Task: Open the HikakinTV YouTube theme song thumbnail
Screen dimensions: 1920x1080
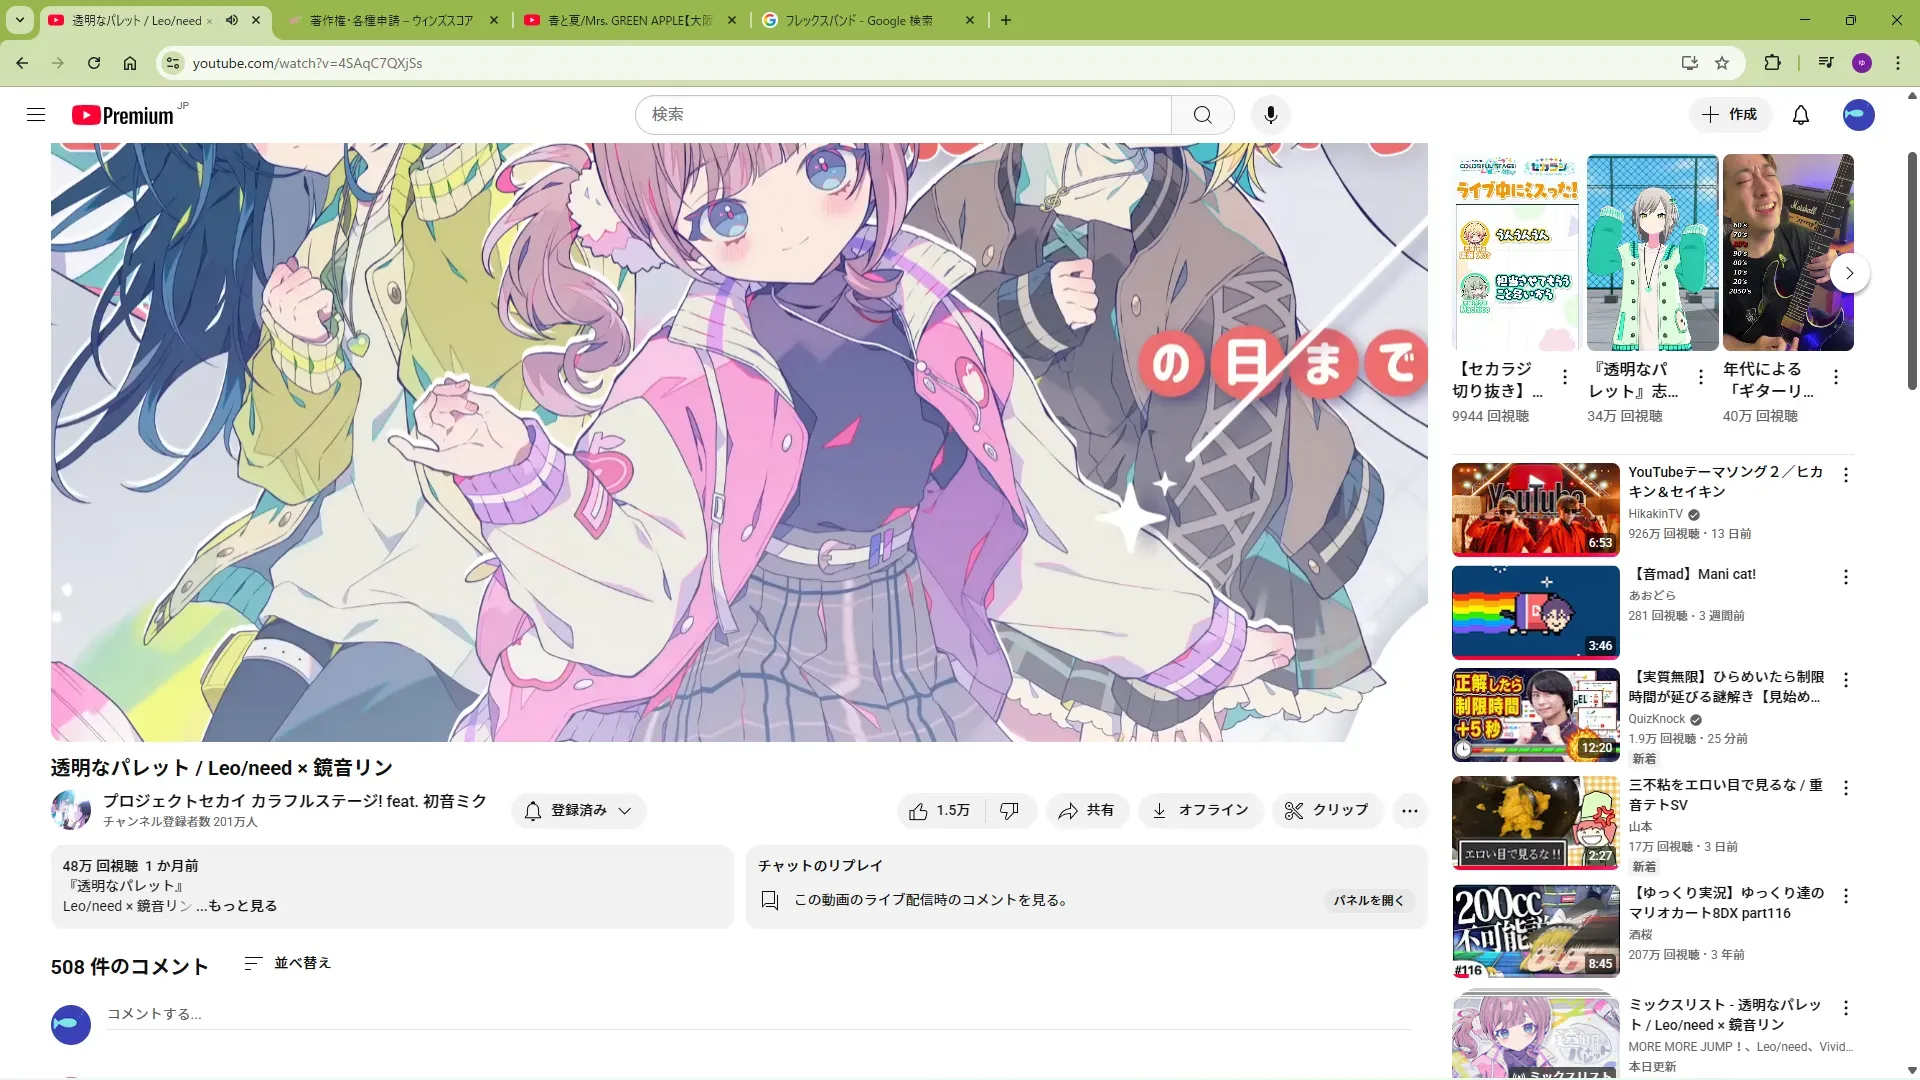Action: click(x=1535, y=509)
